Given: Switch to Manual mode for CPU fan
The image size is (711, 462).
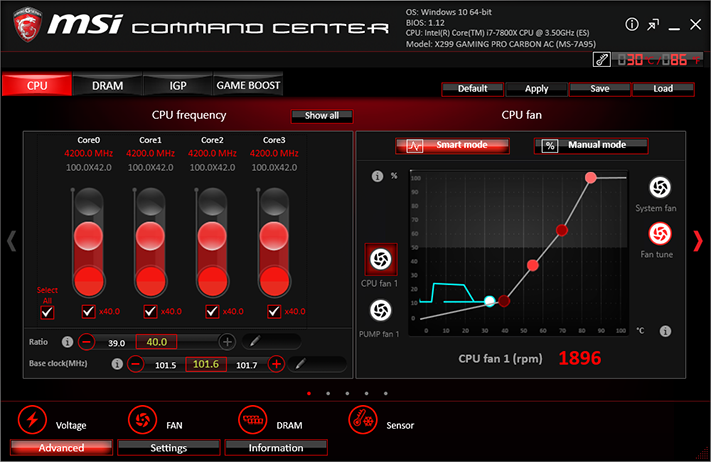Looking at the screenshot, I should pyautogui.click(x=591, y=146).
